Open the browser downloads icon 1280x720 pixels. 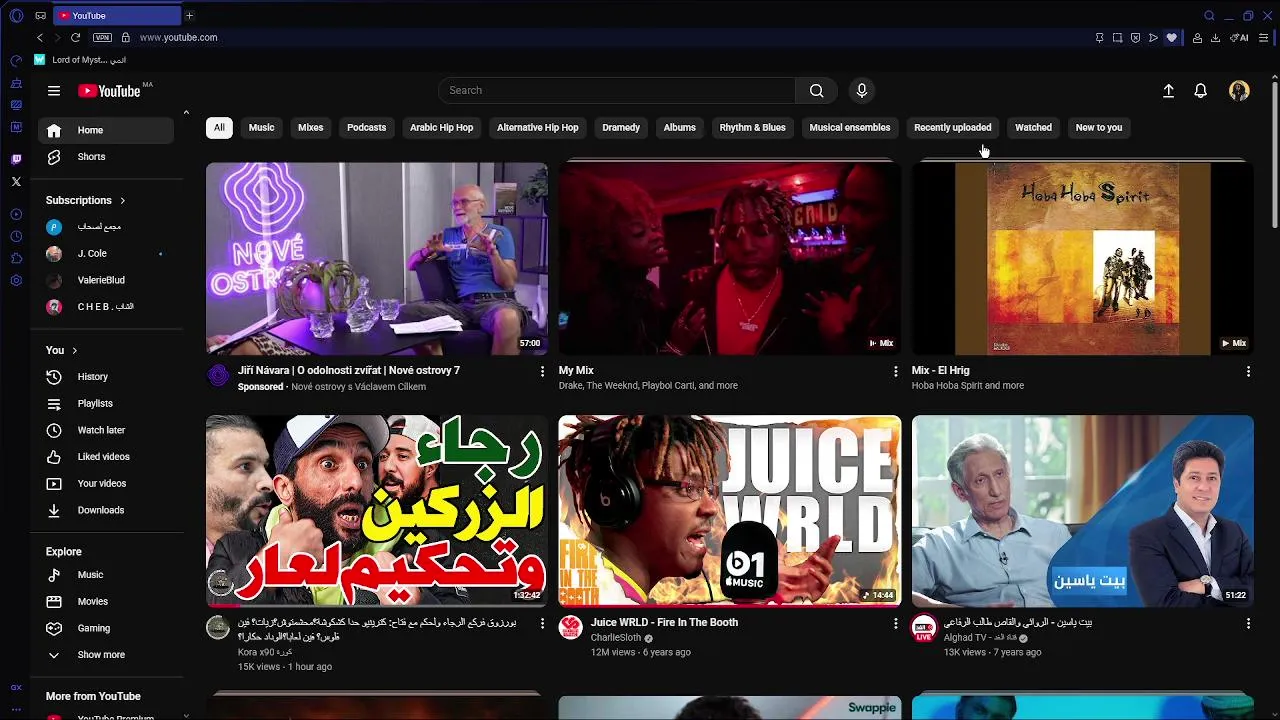point(1215,37)
